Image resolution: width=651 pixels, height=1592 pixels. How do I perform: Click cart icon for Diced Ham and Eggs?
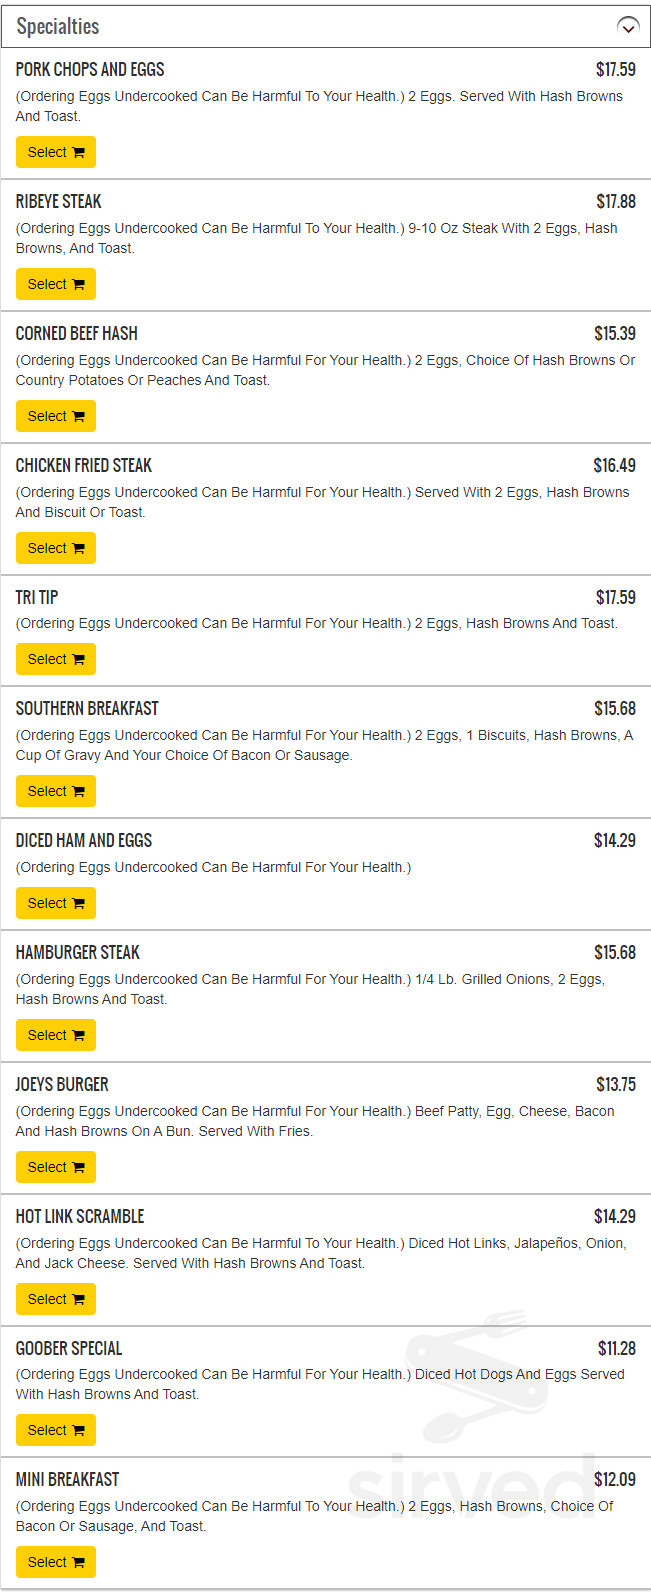tap(78, 904)
